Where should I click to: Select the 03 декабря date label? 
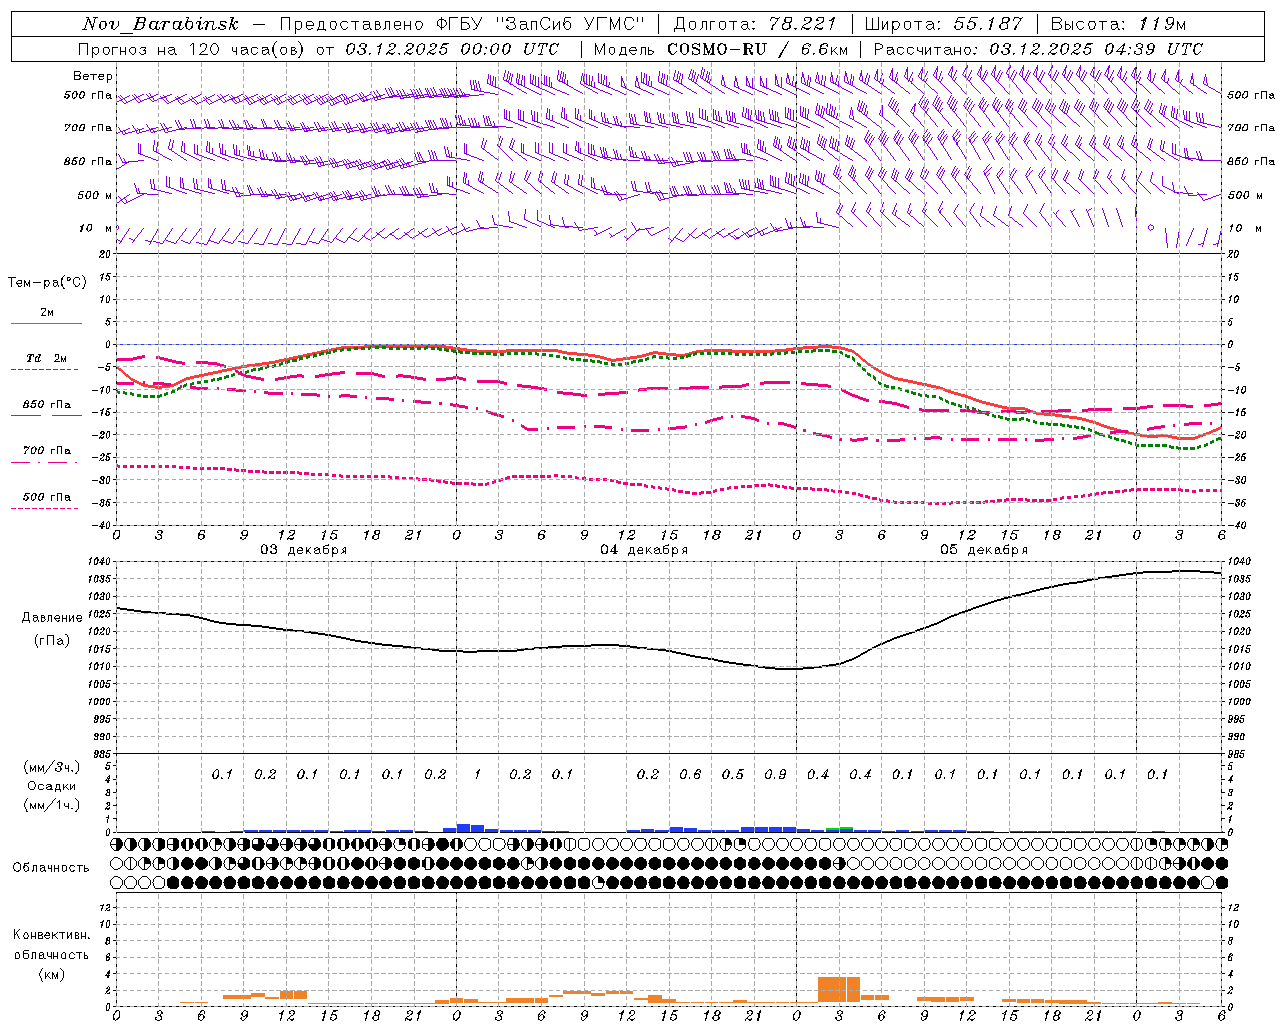pyautogui.click(x=303, y=549)
